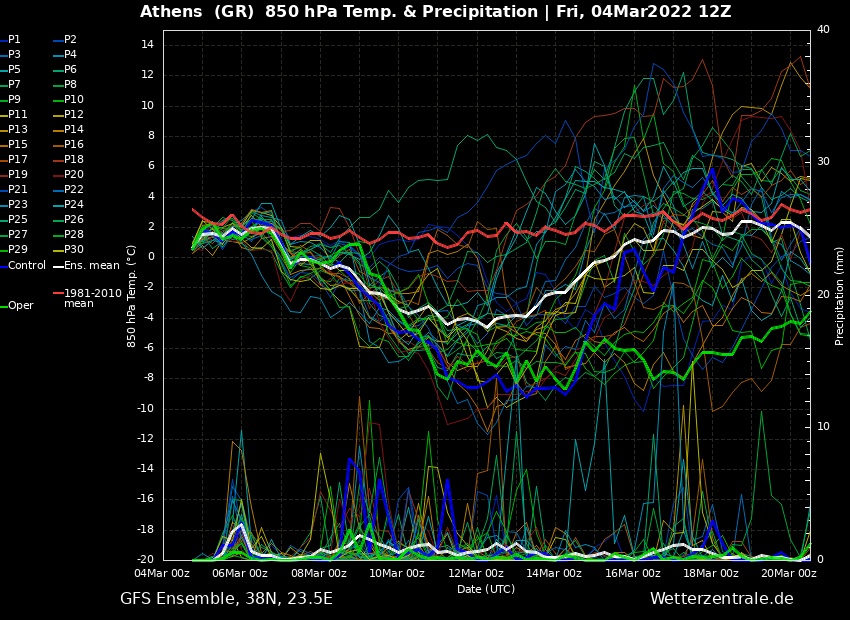This screenshot has height=620, width=850.
Task: Select legend label P23
Action: 17,204
